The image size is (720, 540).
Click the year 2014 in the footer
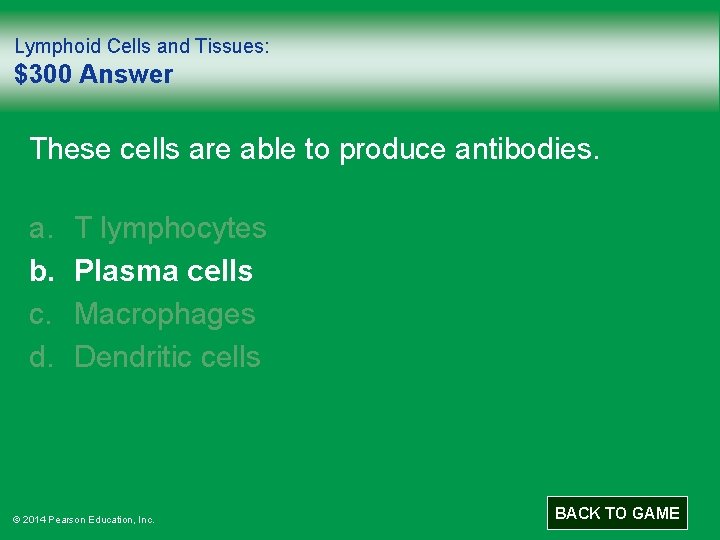(x=35, y=520)
